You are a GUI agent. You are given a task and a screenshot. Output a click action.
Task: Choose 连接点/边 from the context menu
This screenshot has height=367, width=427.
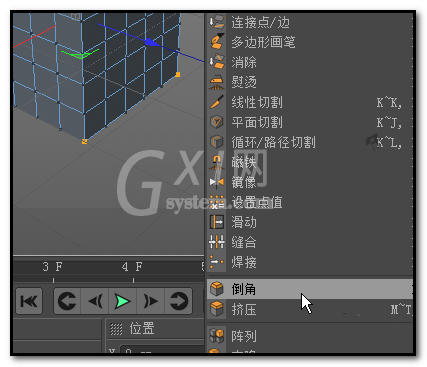pyautogui.click(x=310, y=22)
